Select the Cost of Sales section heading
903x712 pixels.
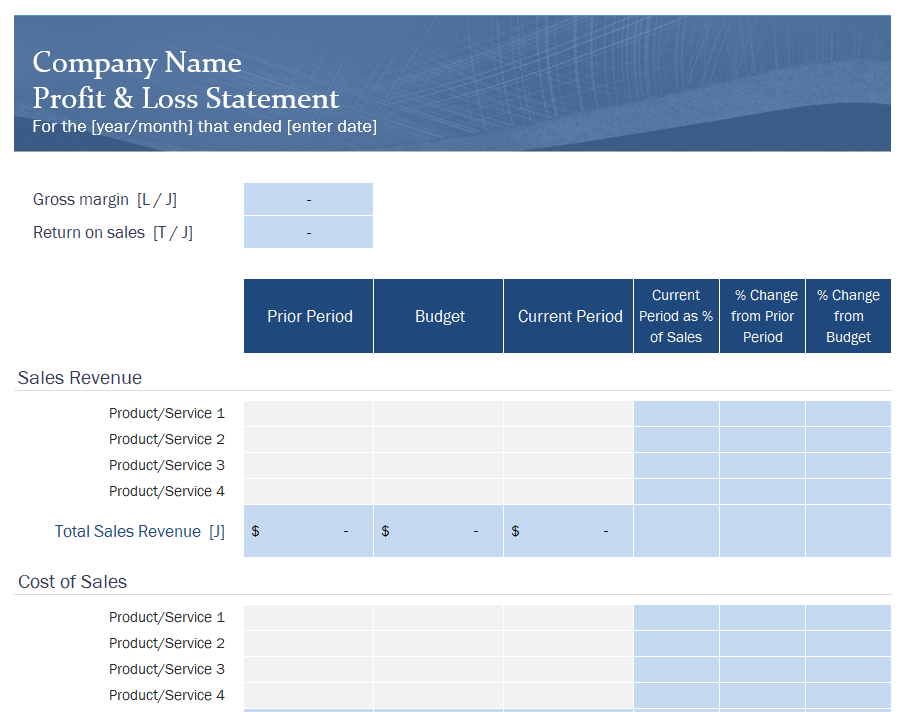pos(73,582)
